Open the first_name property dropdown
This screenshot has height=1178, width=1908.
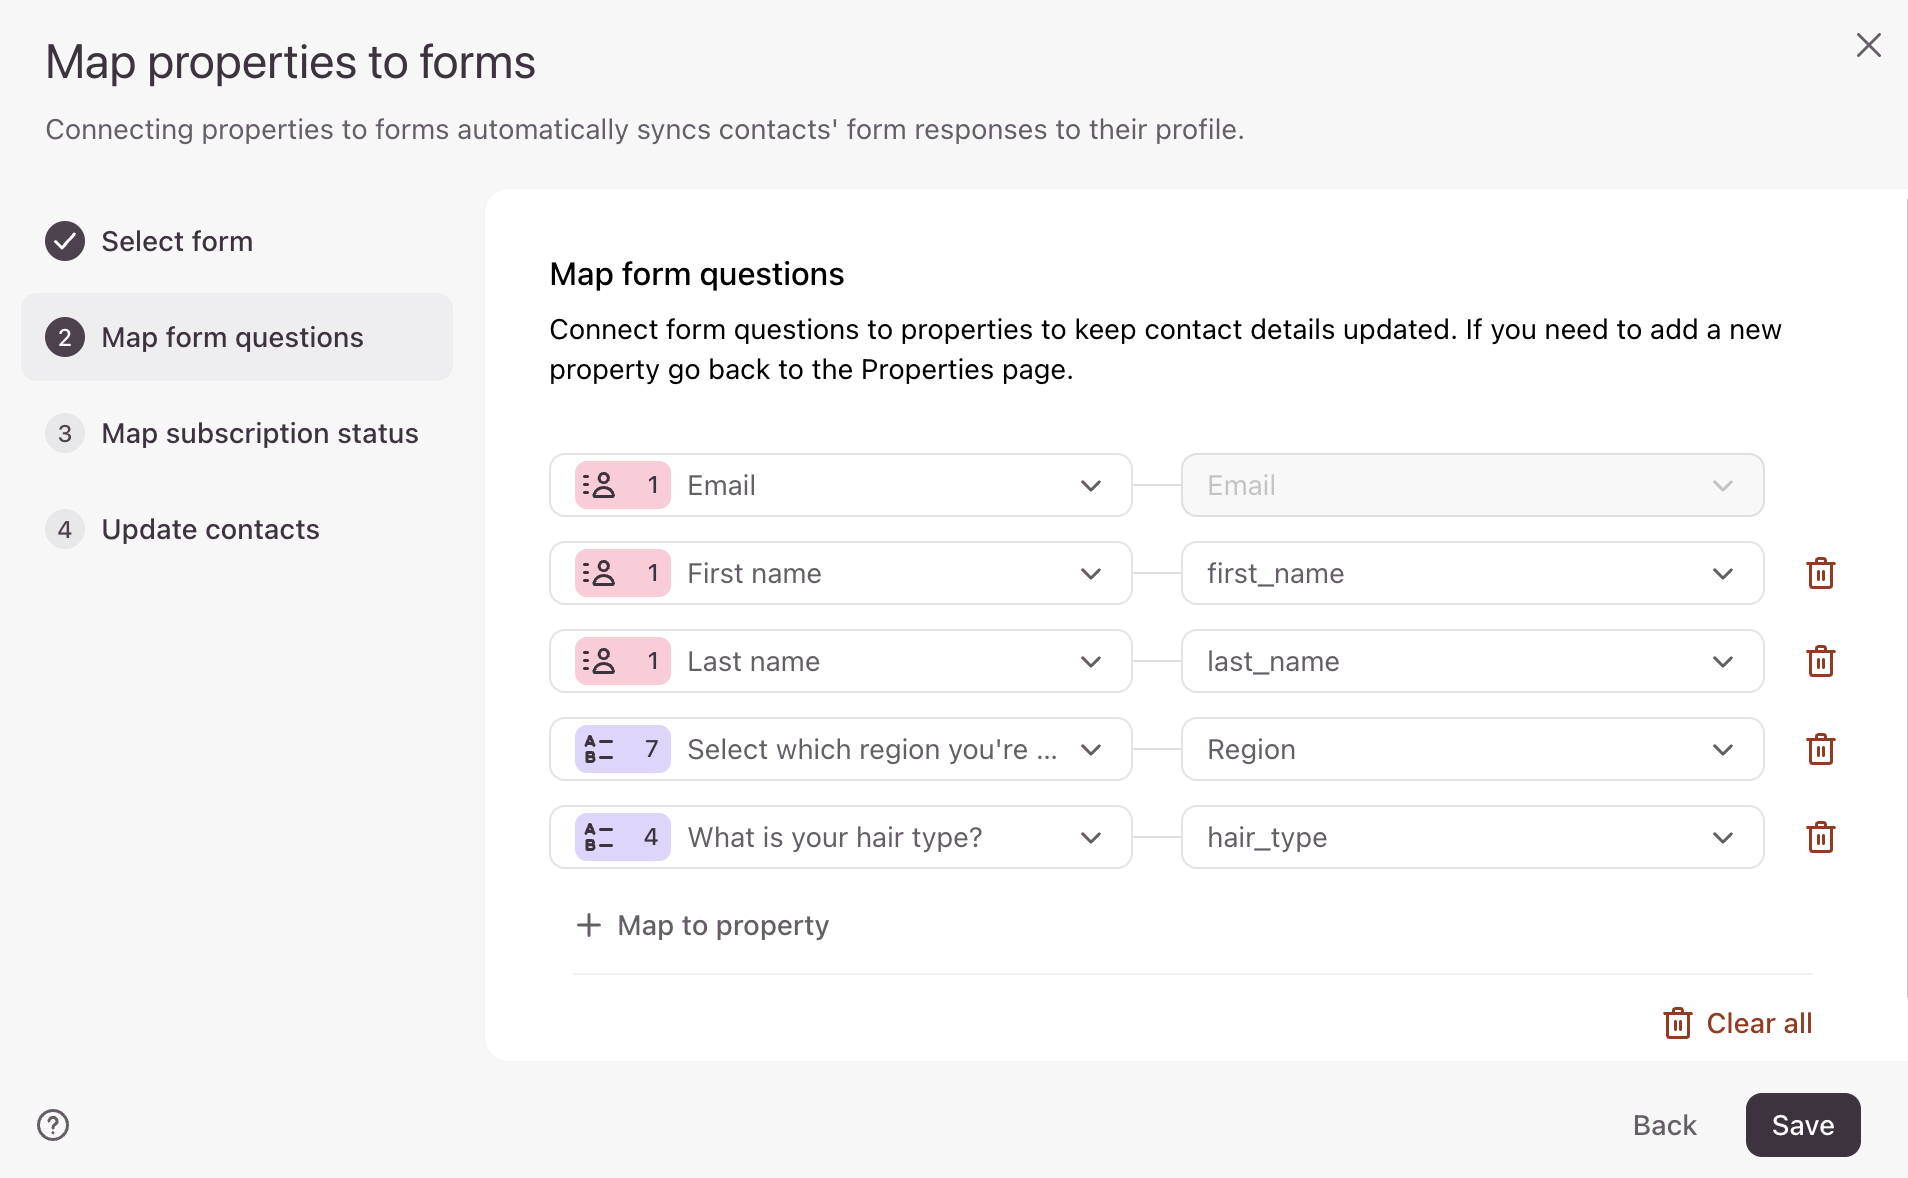click(1472, 573)
